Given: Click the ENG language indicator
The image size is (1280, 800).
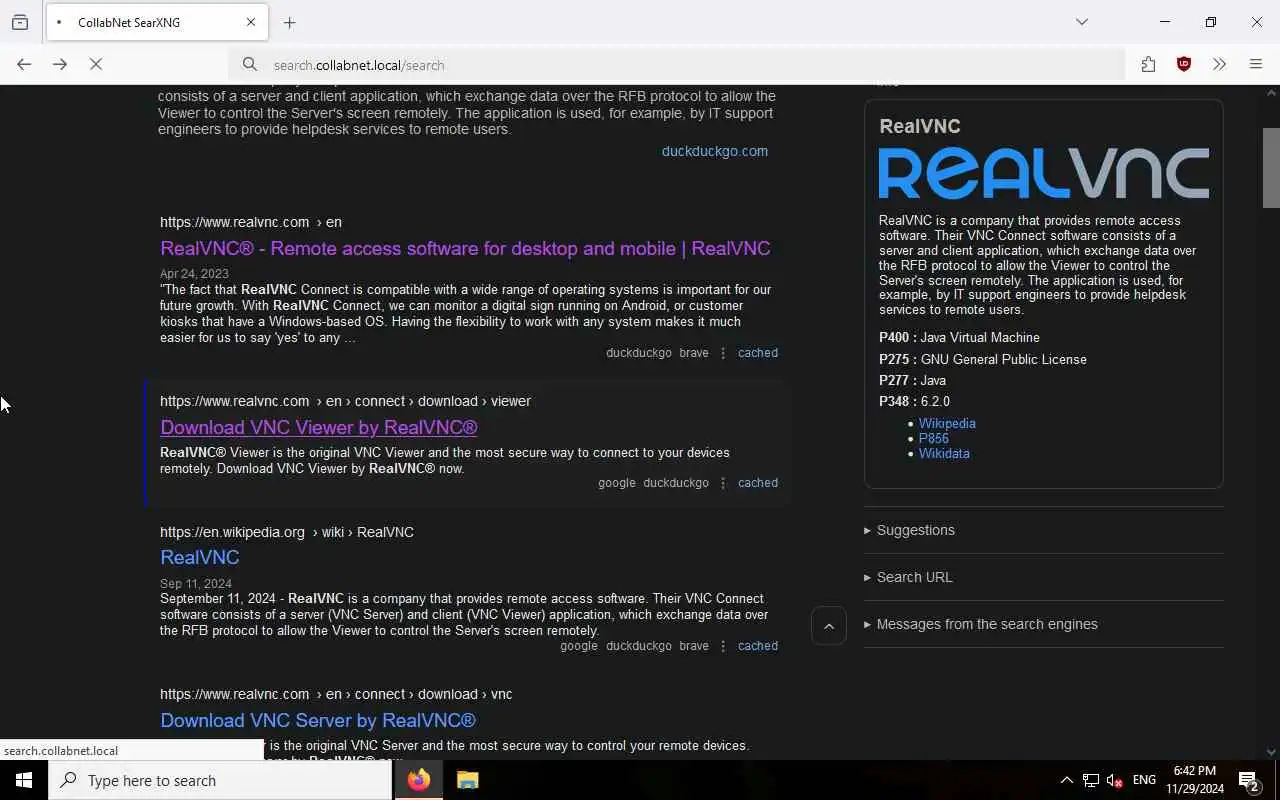Looking at the screenshot, I should pyautogui.click(x=1144, y=780).
